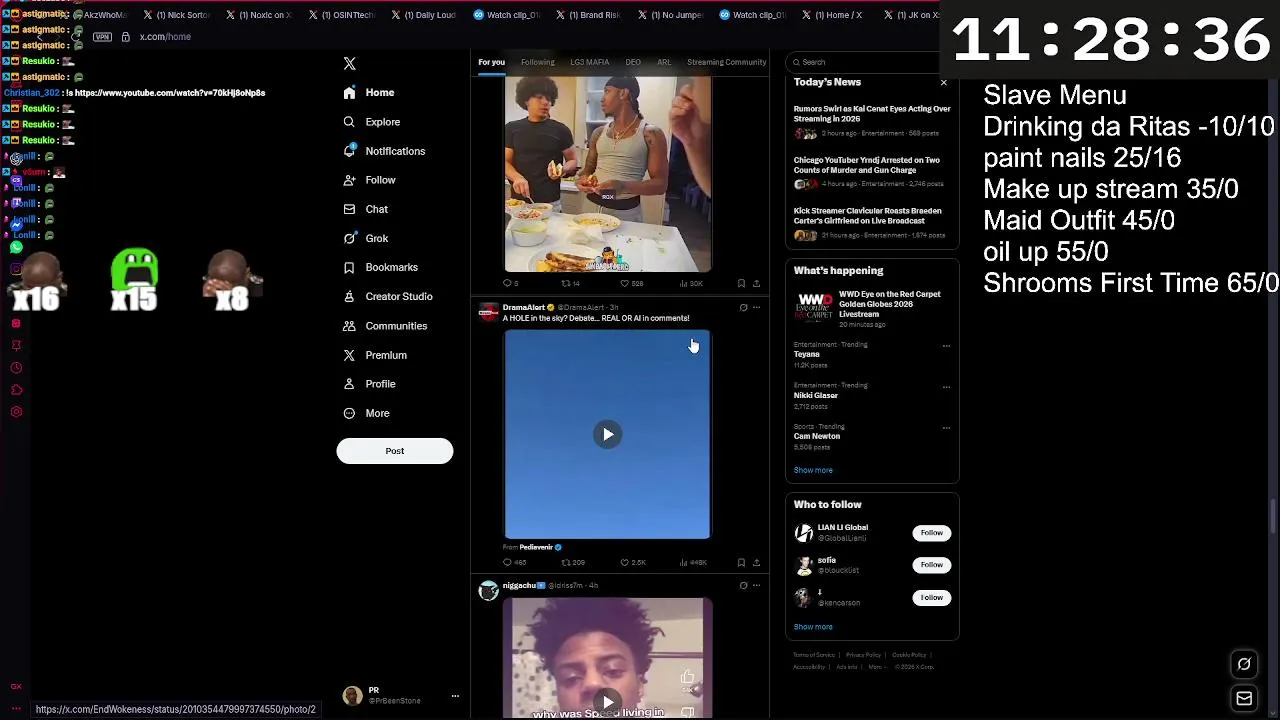Screen dimensions: 1280x720
Task: Open Grok floating button at bottom right
Action: [x=1244, y=664]
